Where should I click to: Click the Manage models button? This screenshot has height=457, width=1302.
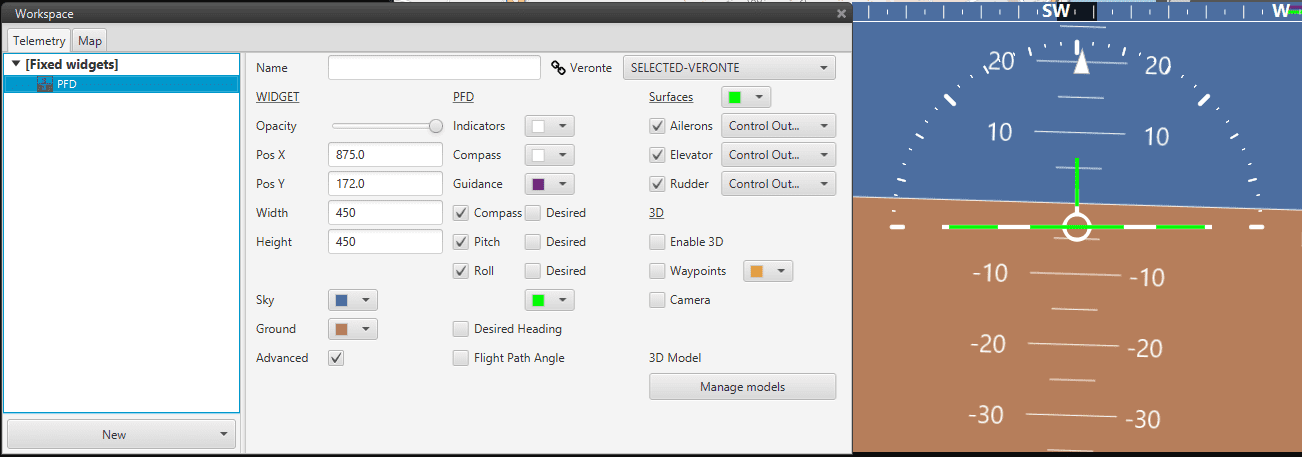742,387
